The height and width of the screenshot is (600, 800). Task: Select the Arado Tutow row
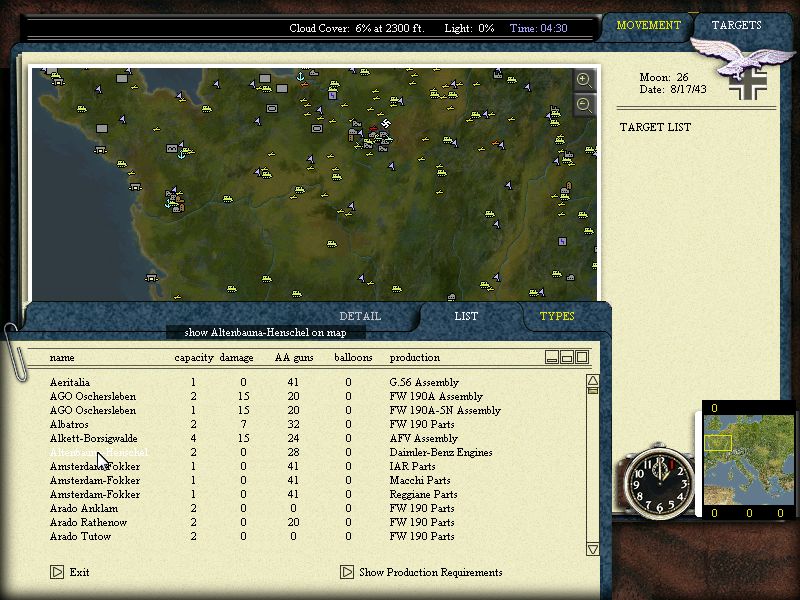coord(276,537)
